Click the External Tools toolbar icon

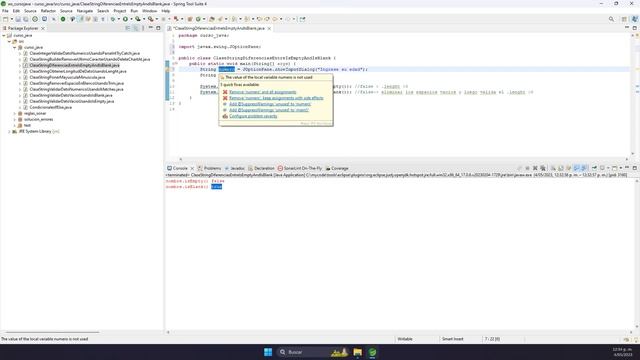tap(151, 19)
